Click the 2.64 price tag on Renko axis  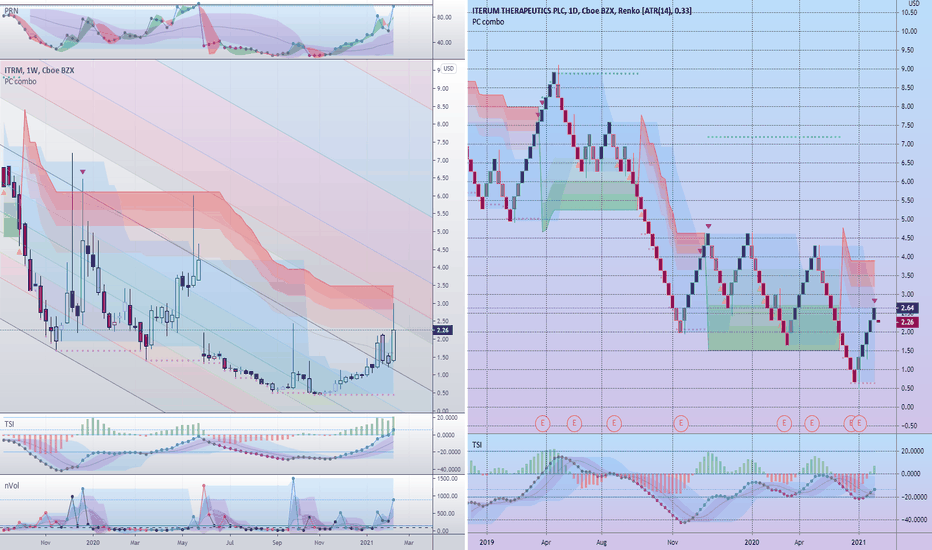pos(907,308)
